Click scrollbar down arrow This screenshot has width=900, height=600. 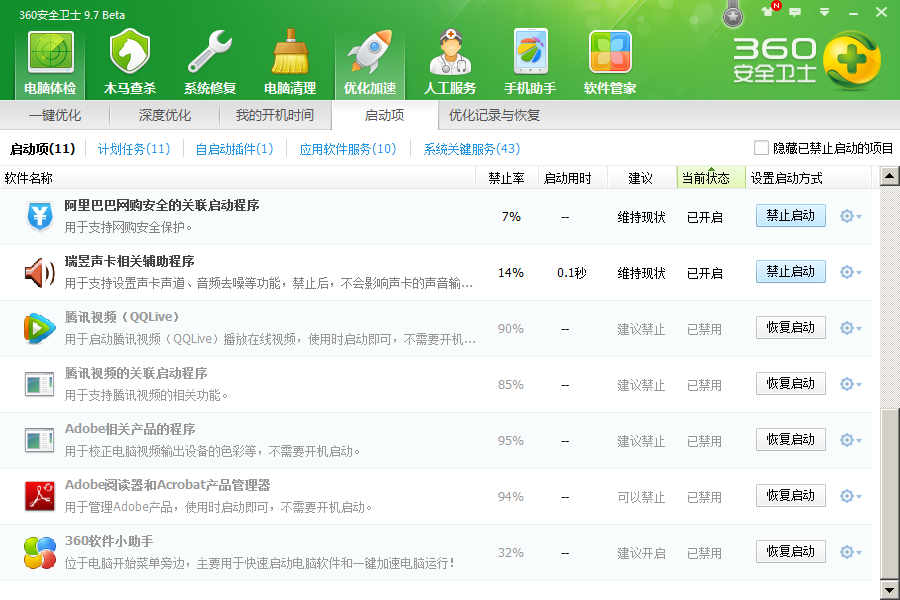click(890, 589)
